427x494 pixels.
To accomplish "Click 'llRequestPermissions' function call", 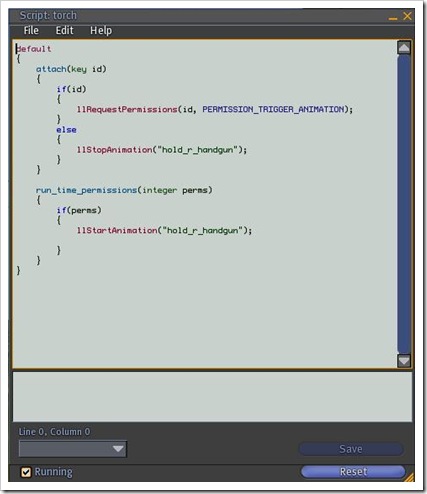I will 127,109.
